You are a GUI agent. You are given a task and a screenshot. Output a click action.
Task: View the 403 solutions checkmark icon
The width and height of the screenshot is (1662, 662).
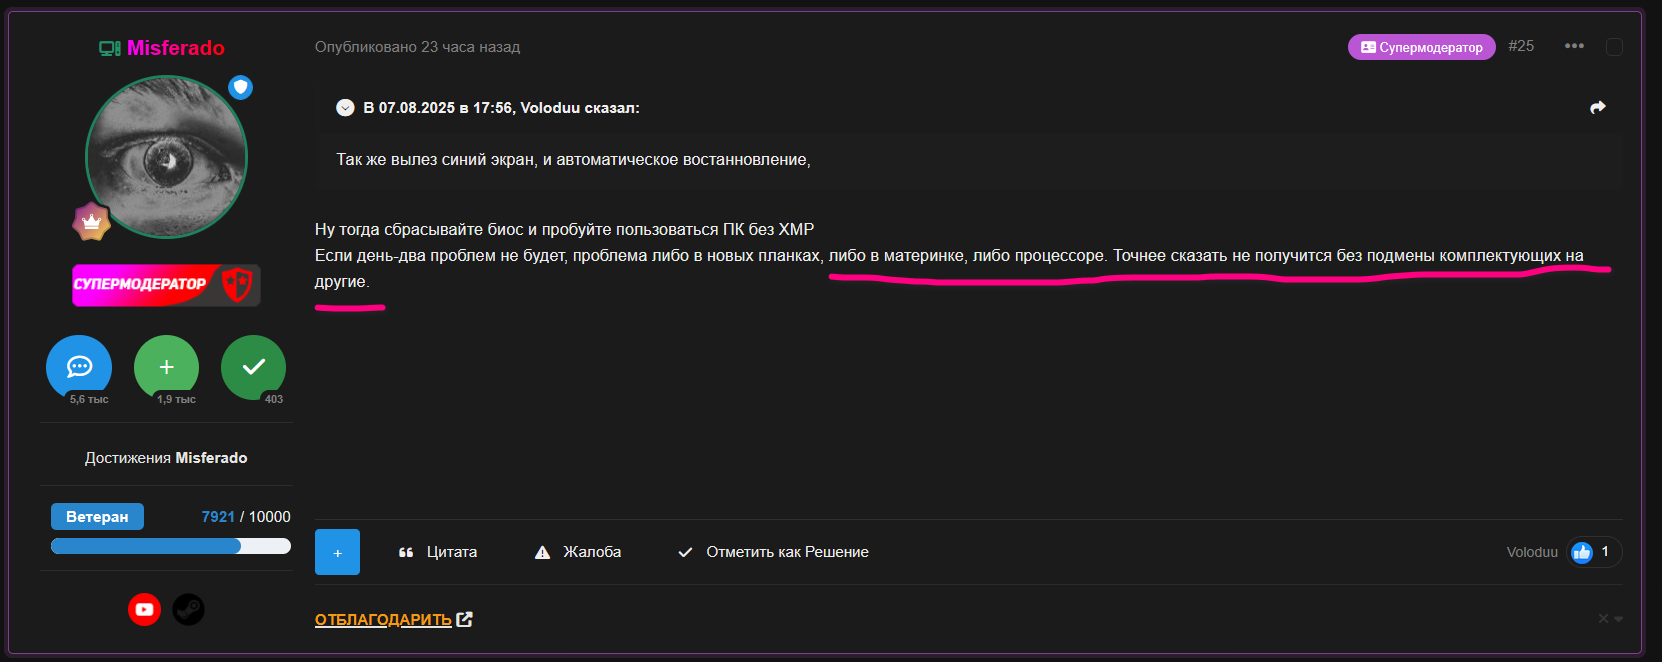[253, 367]
